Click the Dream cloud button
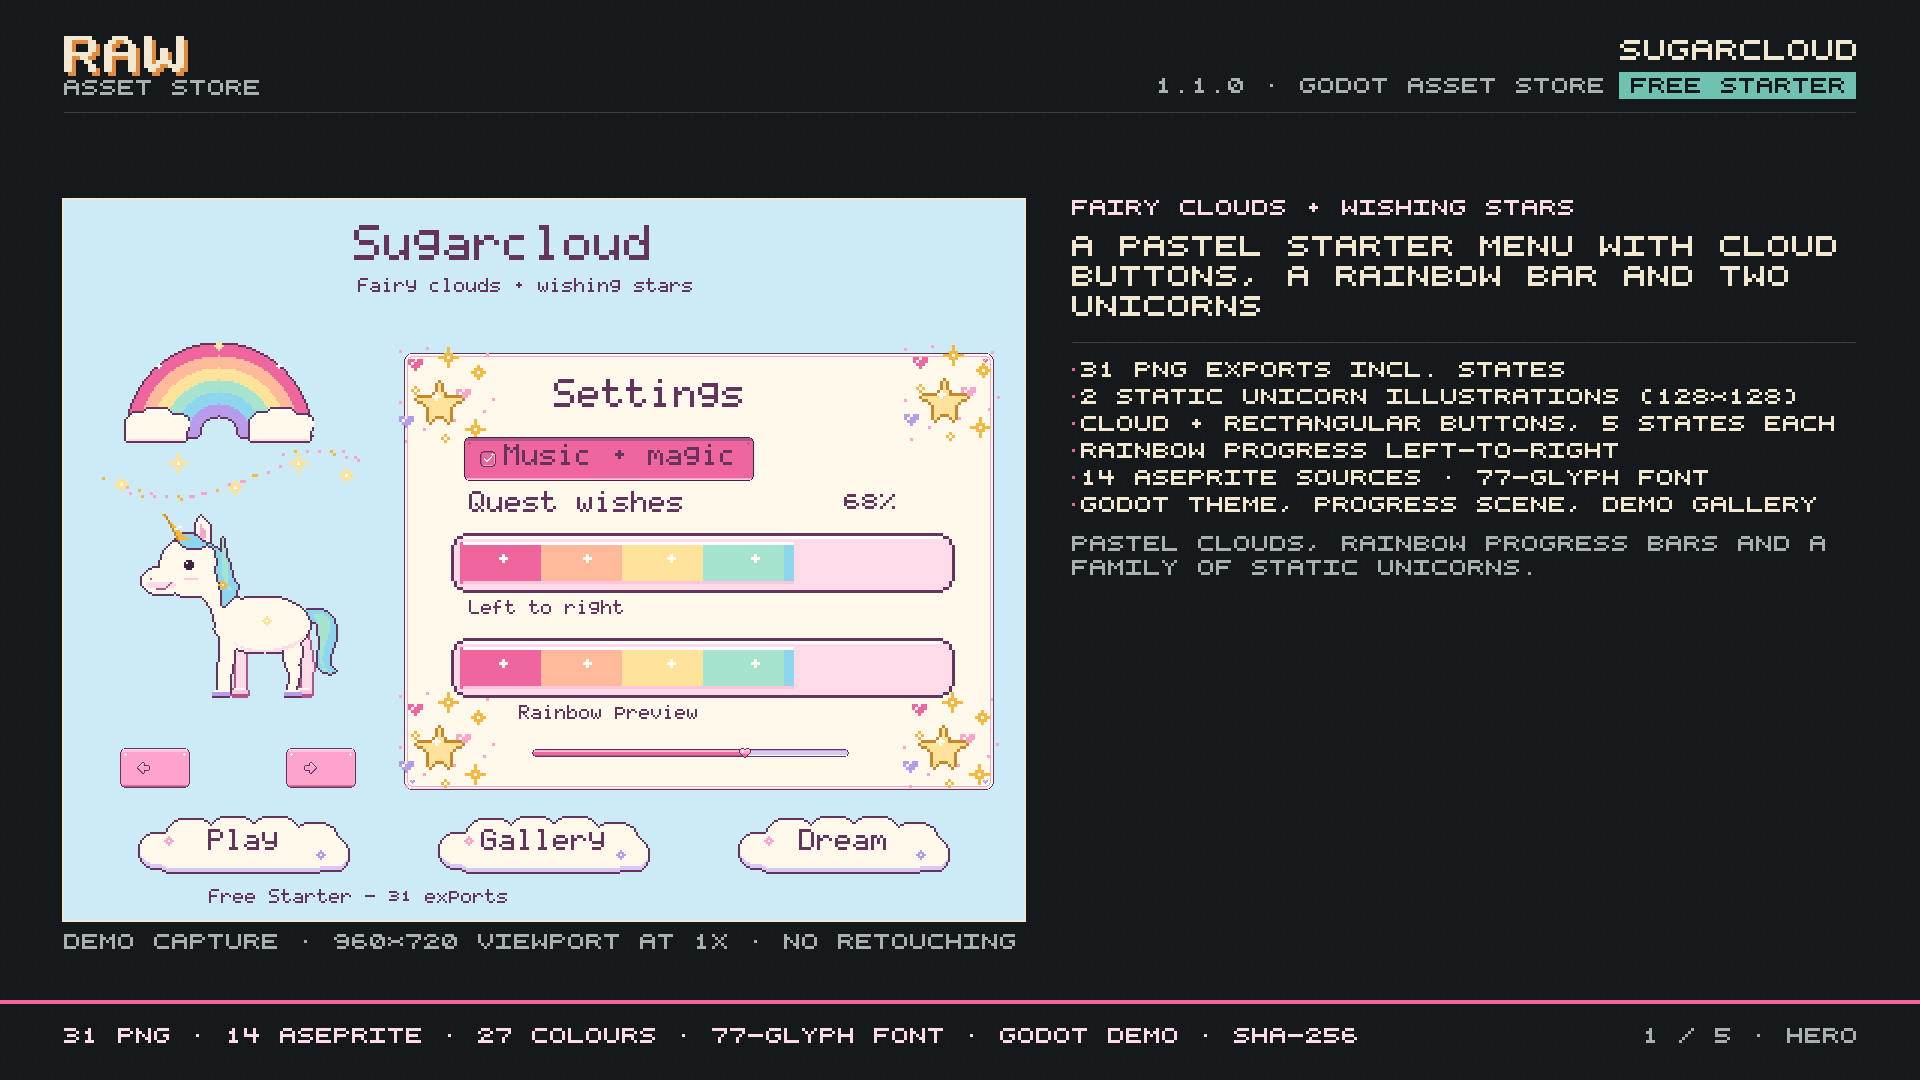This screenshot has height=1080, width=1920. (843, 845)
